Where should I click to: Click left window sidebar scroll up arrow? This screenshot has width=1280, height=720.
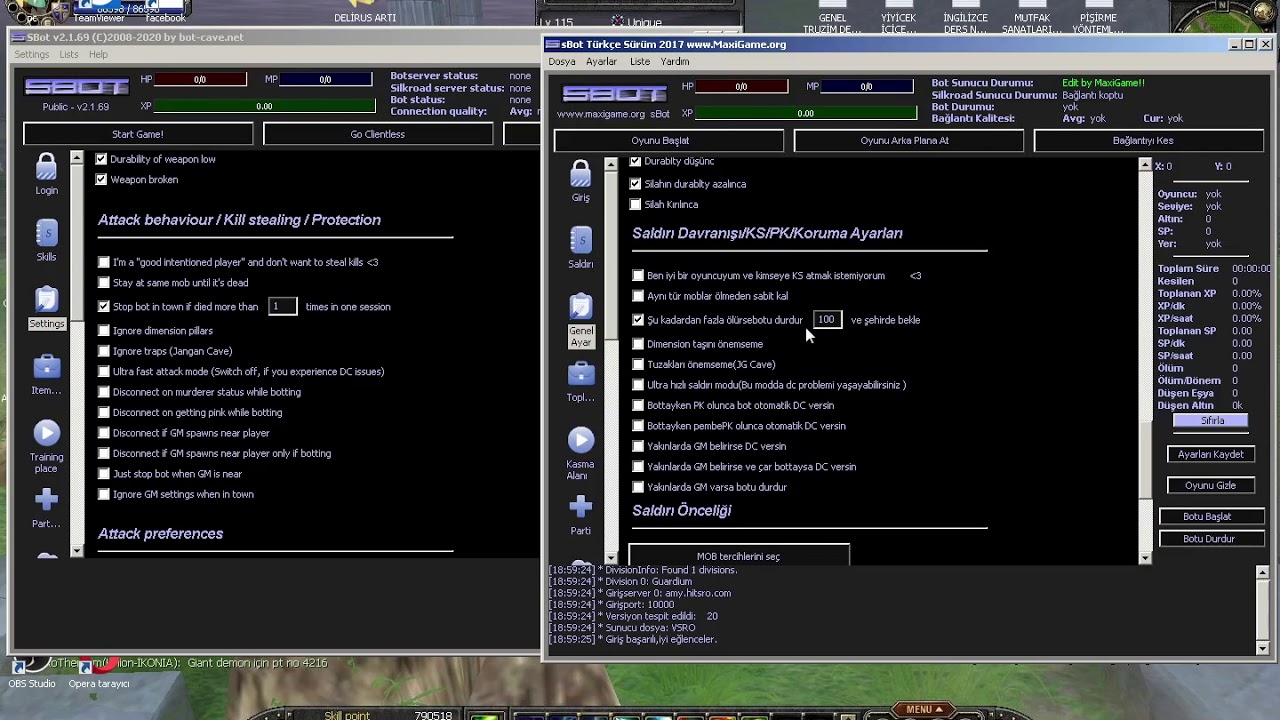coord(77,158)
